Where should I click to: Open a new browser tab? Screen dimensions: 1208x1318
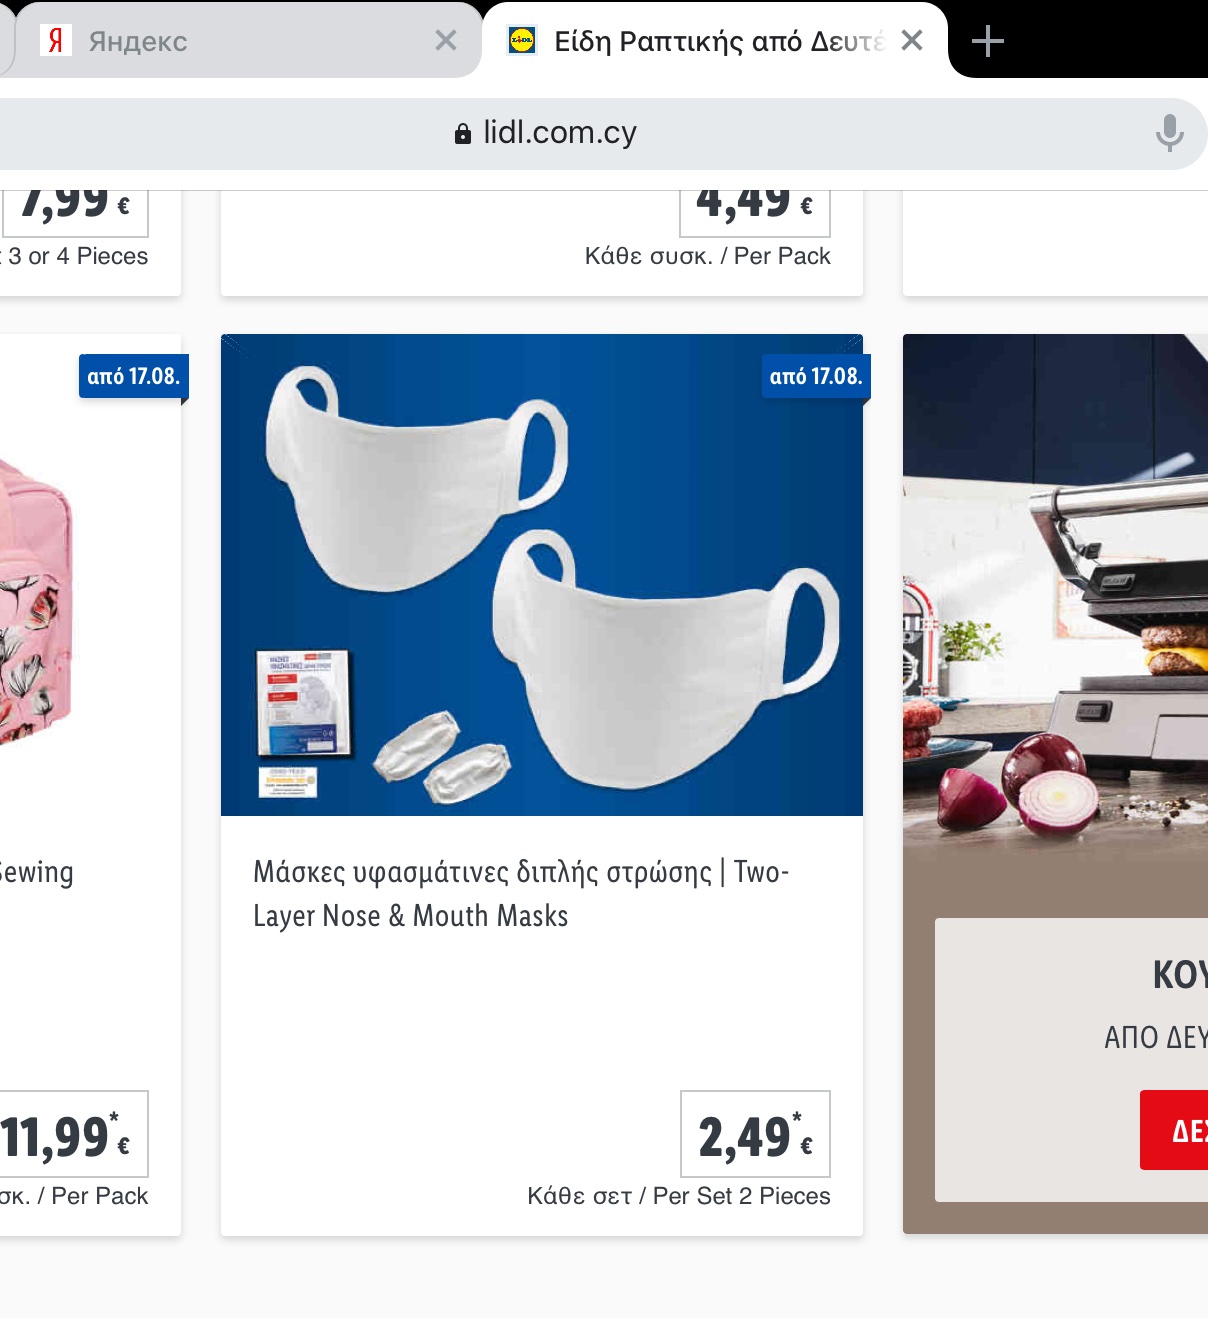coord(987,41)
